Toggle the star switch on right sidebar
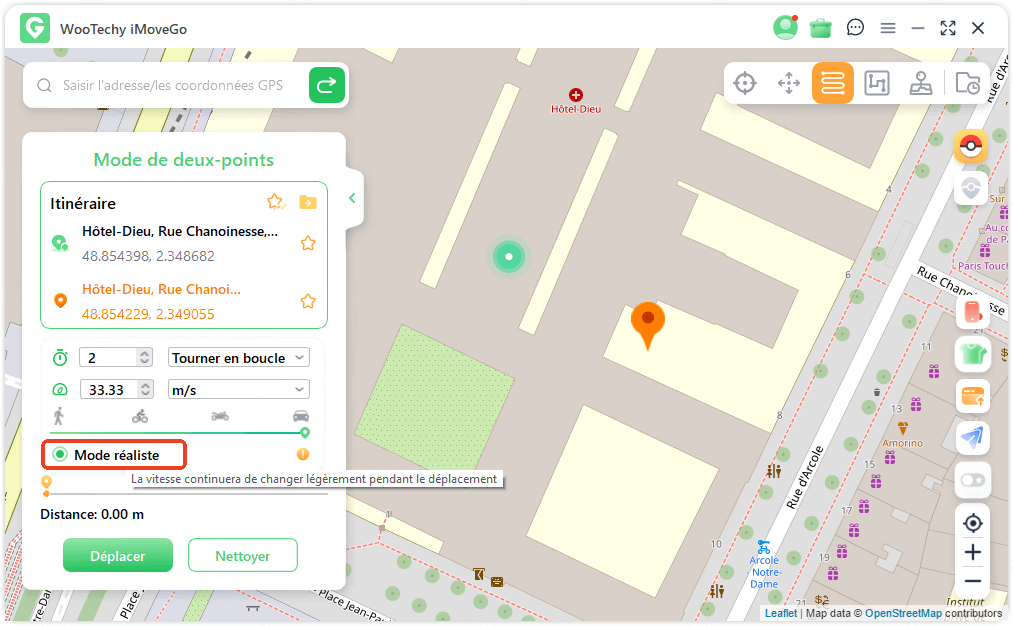This screenshot has width=1013, height=626. point(971,480)
